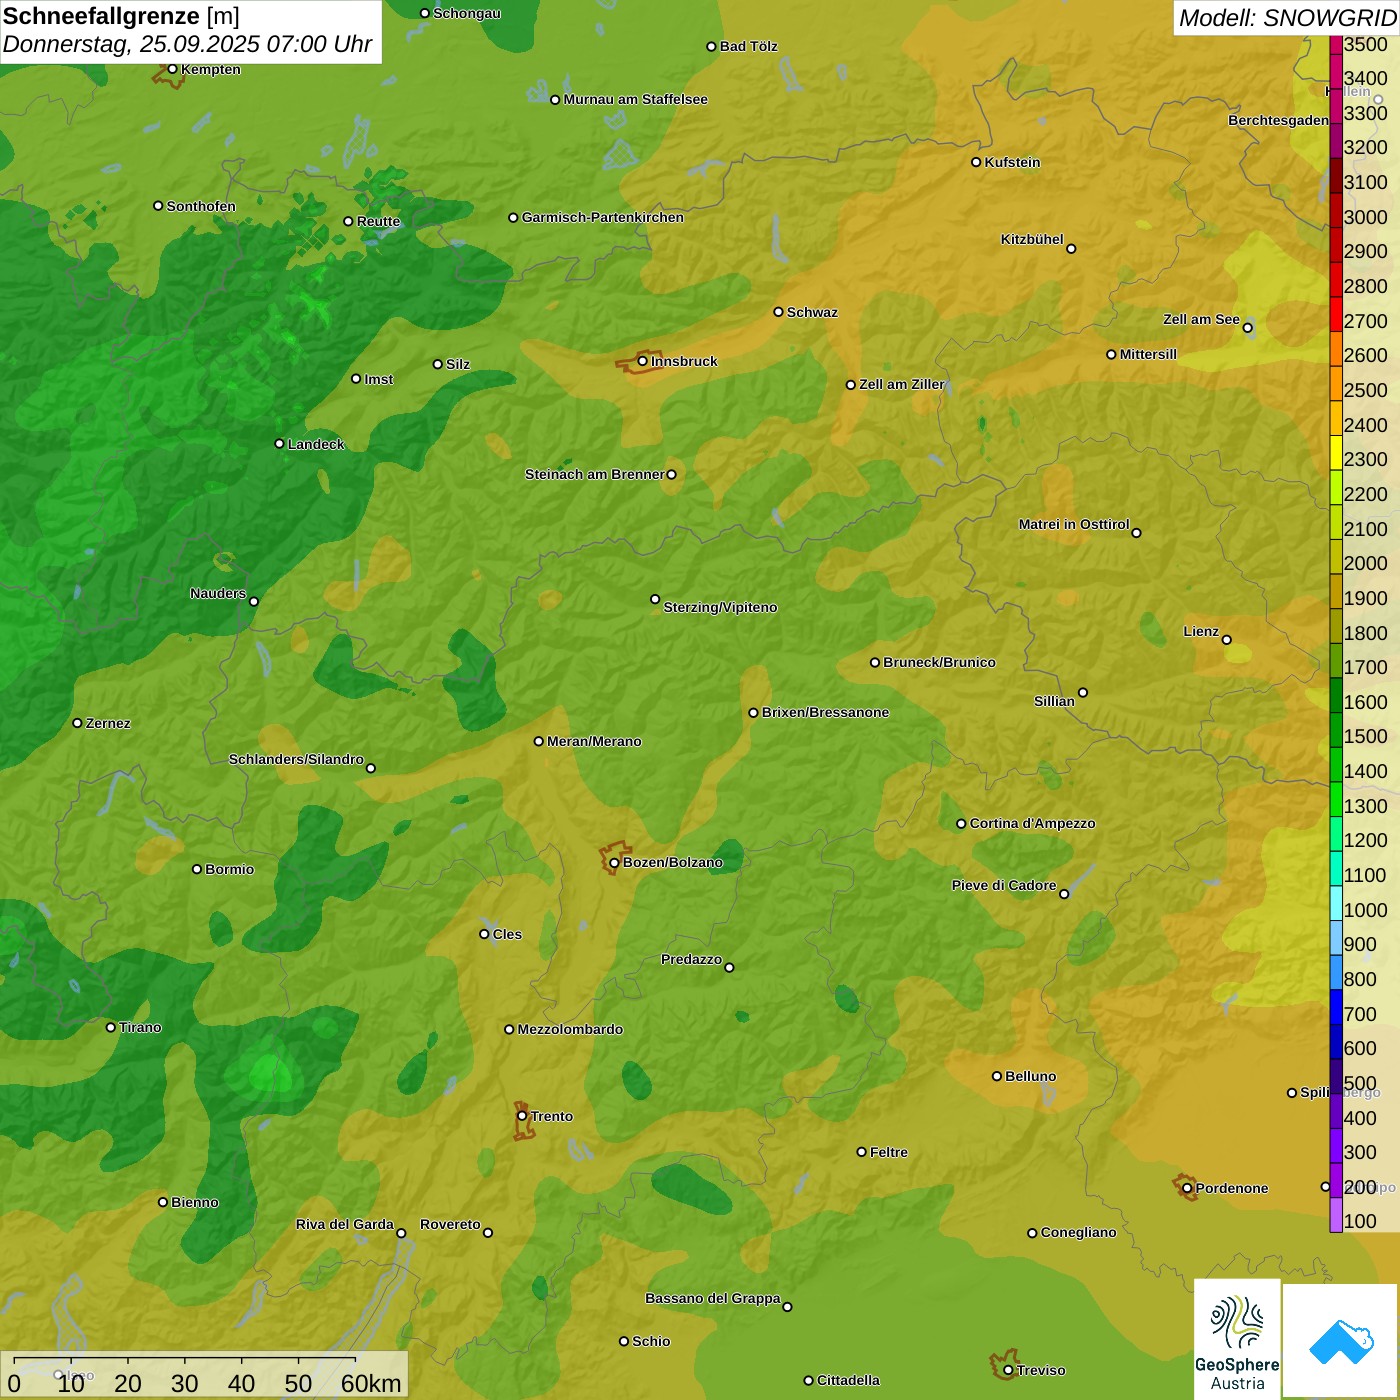Select the Bozen/Bolzano city marker
Viewport: 1400px width, 1400px height.
tap(614, 863)
